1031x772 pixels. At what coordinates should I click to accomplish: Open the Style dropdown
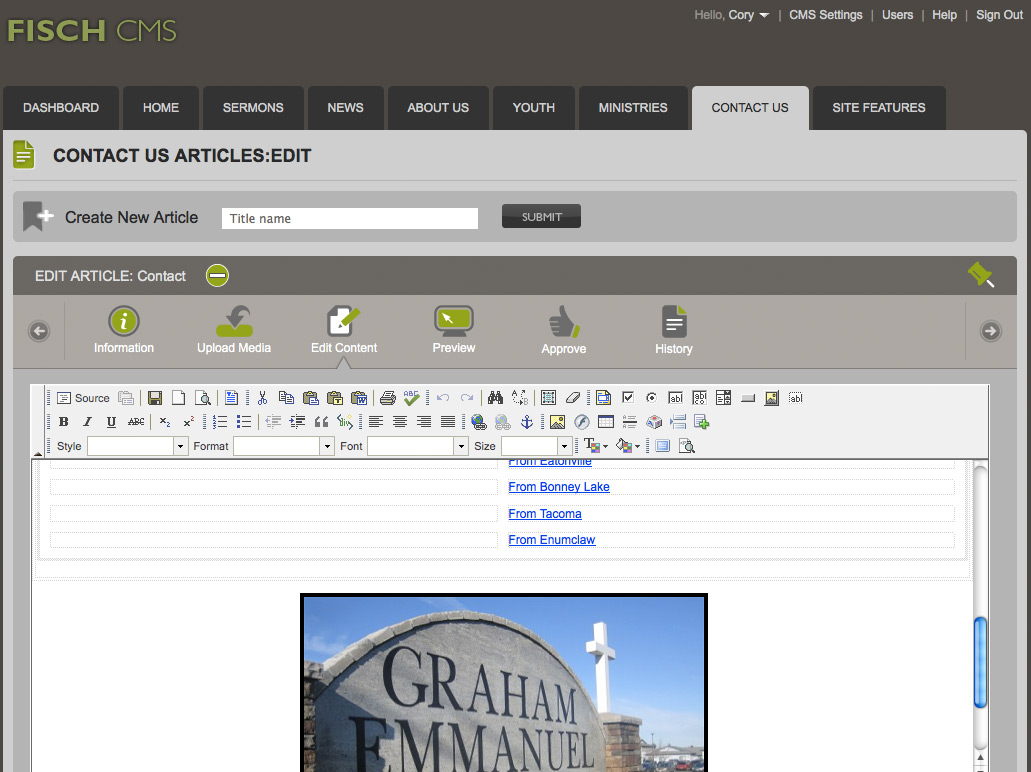tap(138, 446)
